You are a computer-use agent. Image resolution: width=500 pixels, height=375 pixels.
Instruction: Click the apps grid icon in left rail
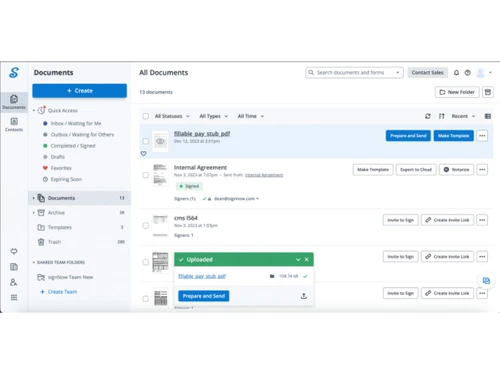pos(14,297)
